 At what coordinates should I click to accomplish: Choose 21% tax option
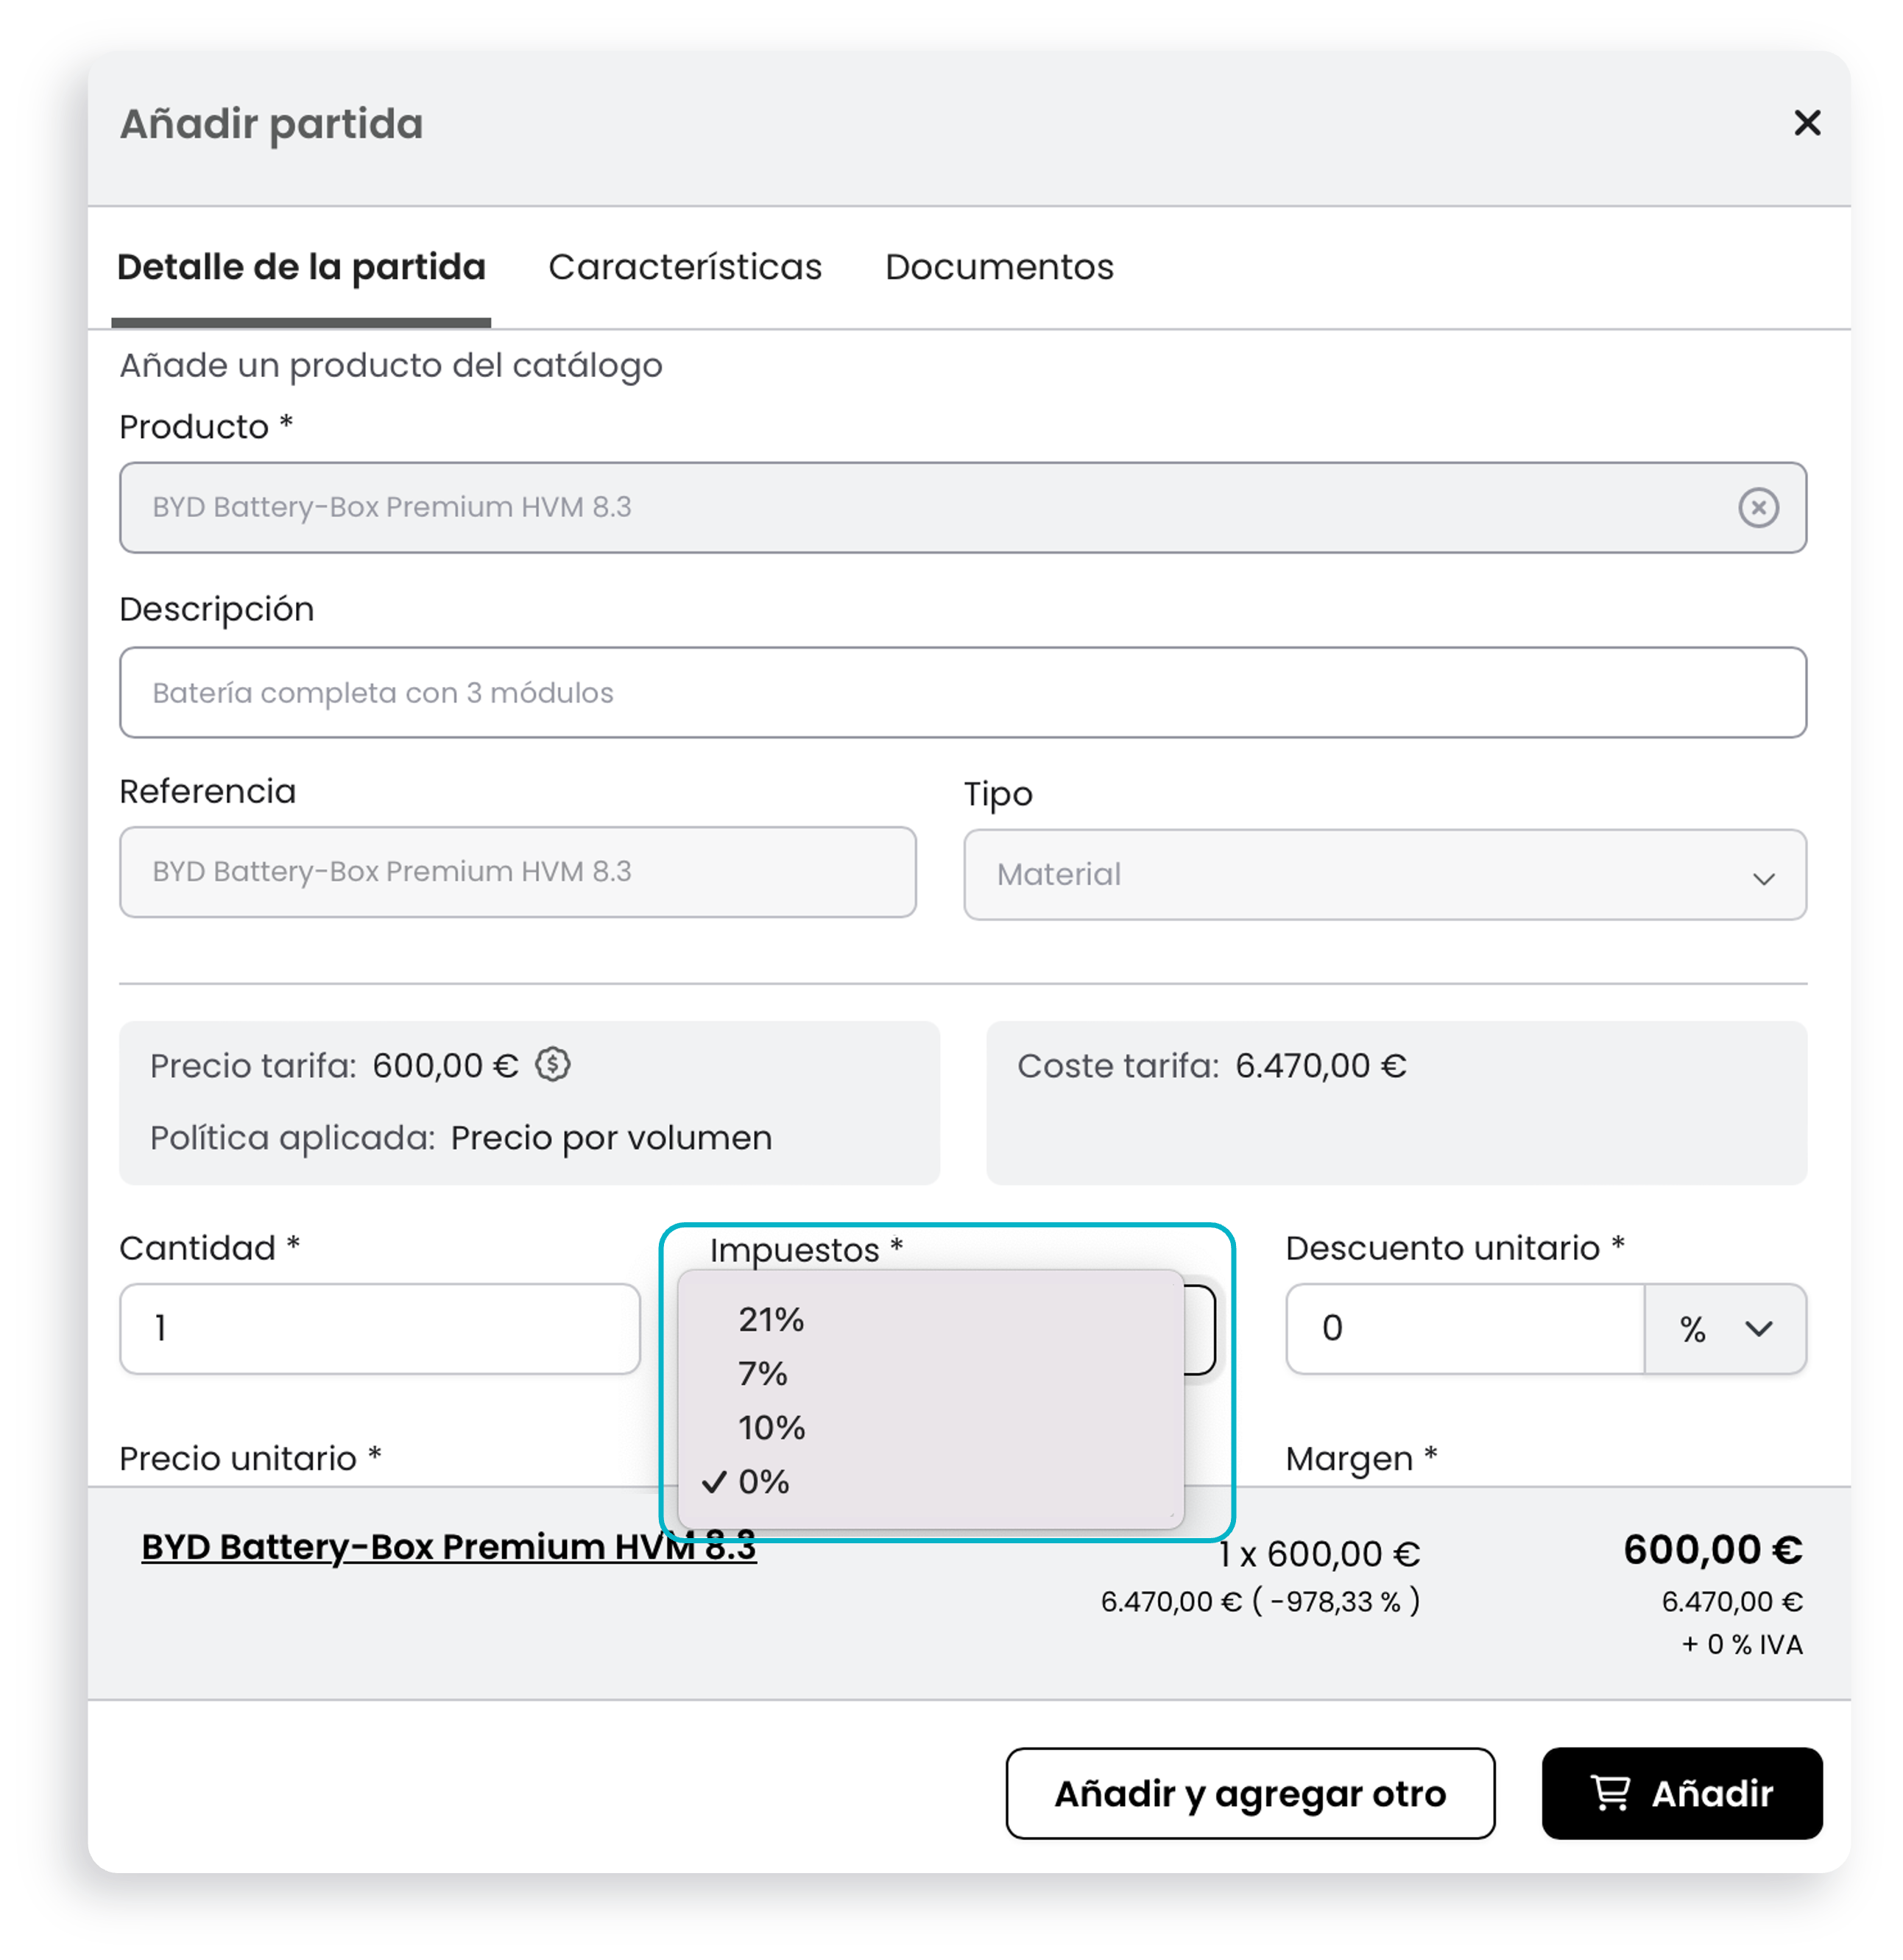tap(930, 1319)
